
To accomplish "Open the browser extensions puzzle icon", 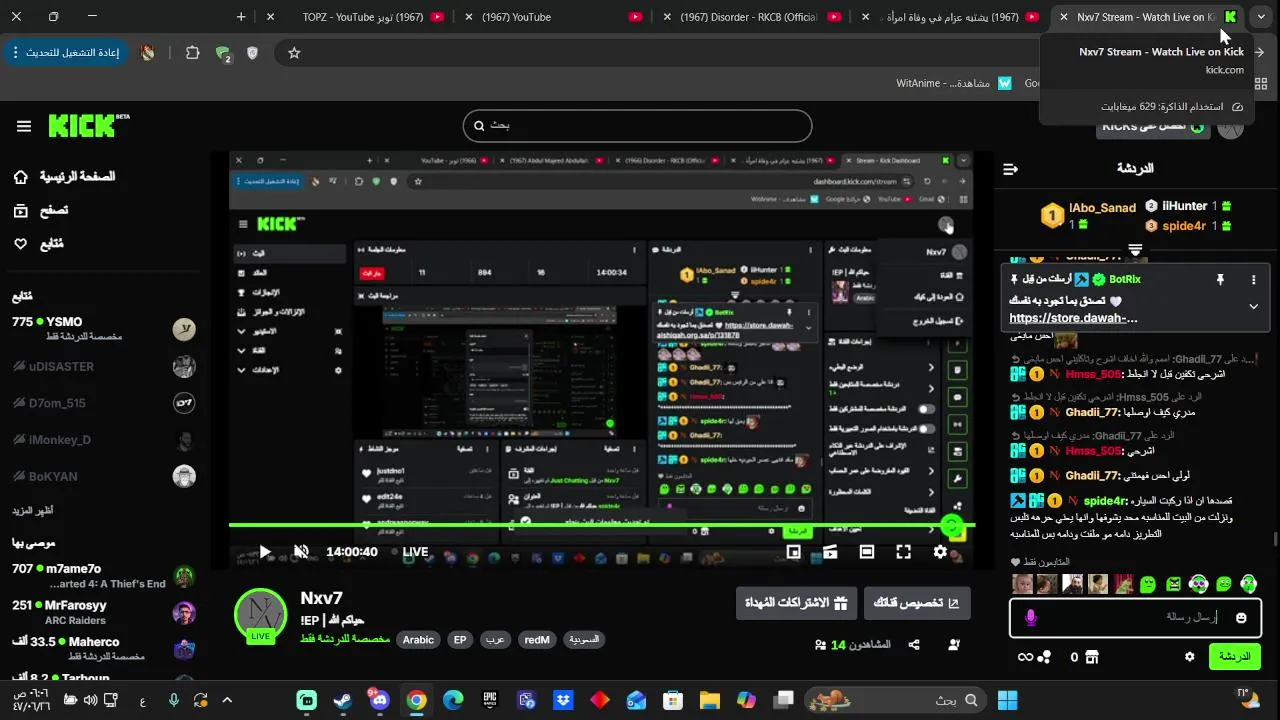I will pyautogui.click(x=192, y=53).
